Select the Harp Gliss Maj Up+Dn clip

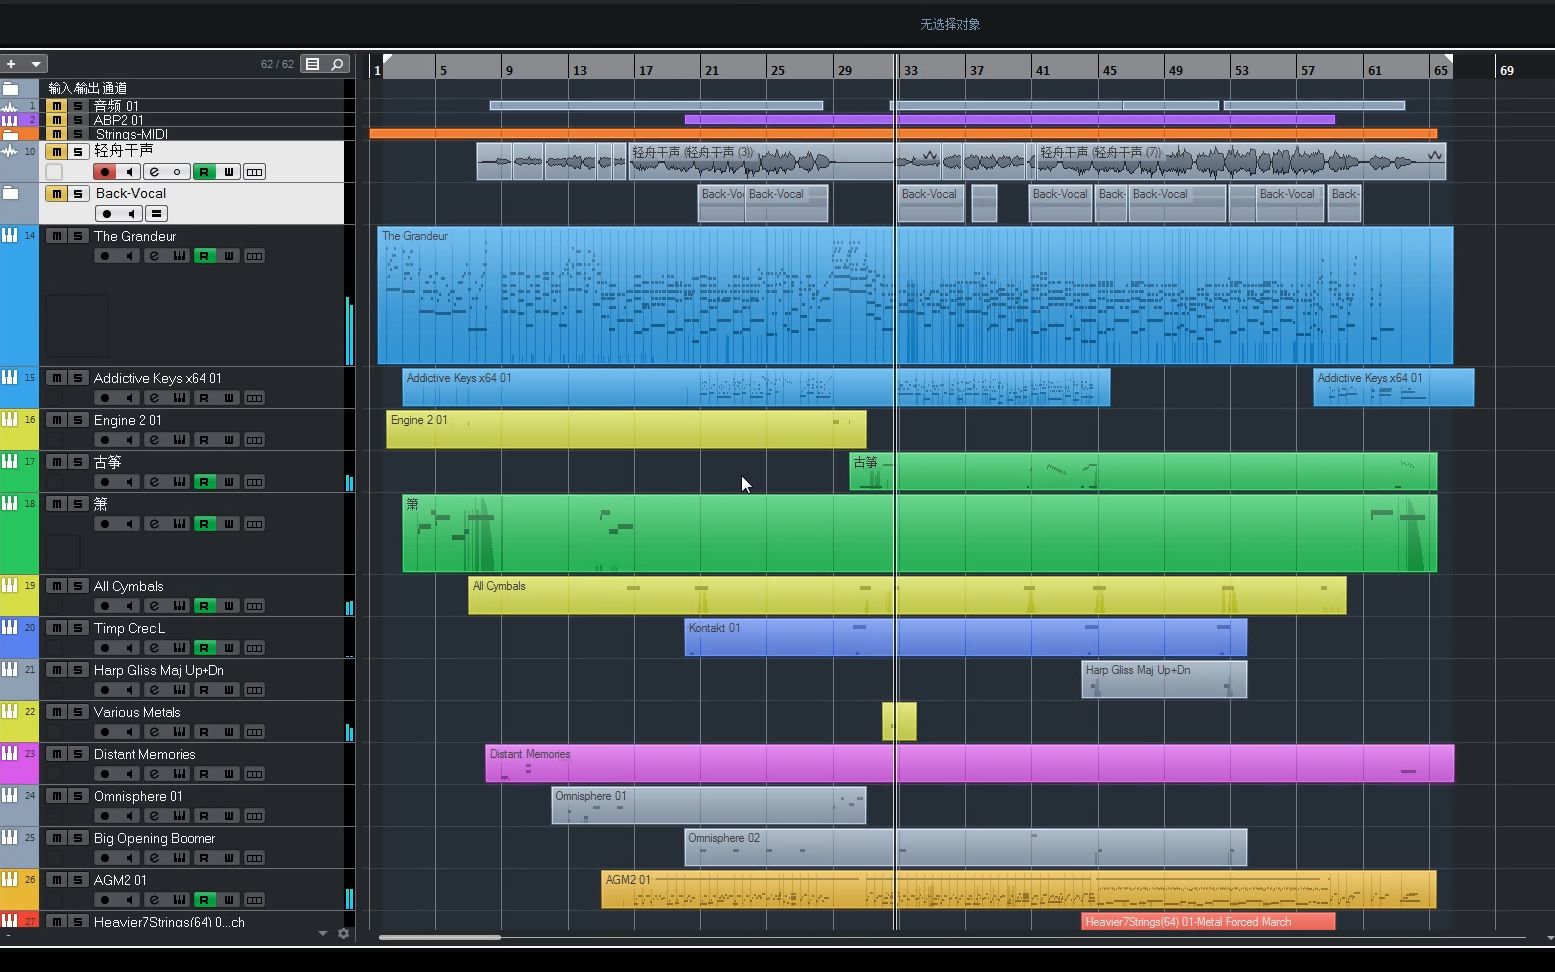click(1164, 679)
